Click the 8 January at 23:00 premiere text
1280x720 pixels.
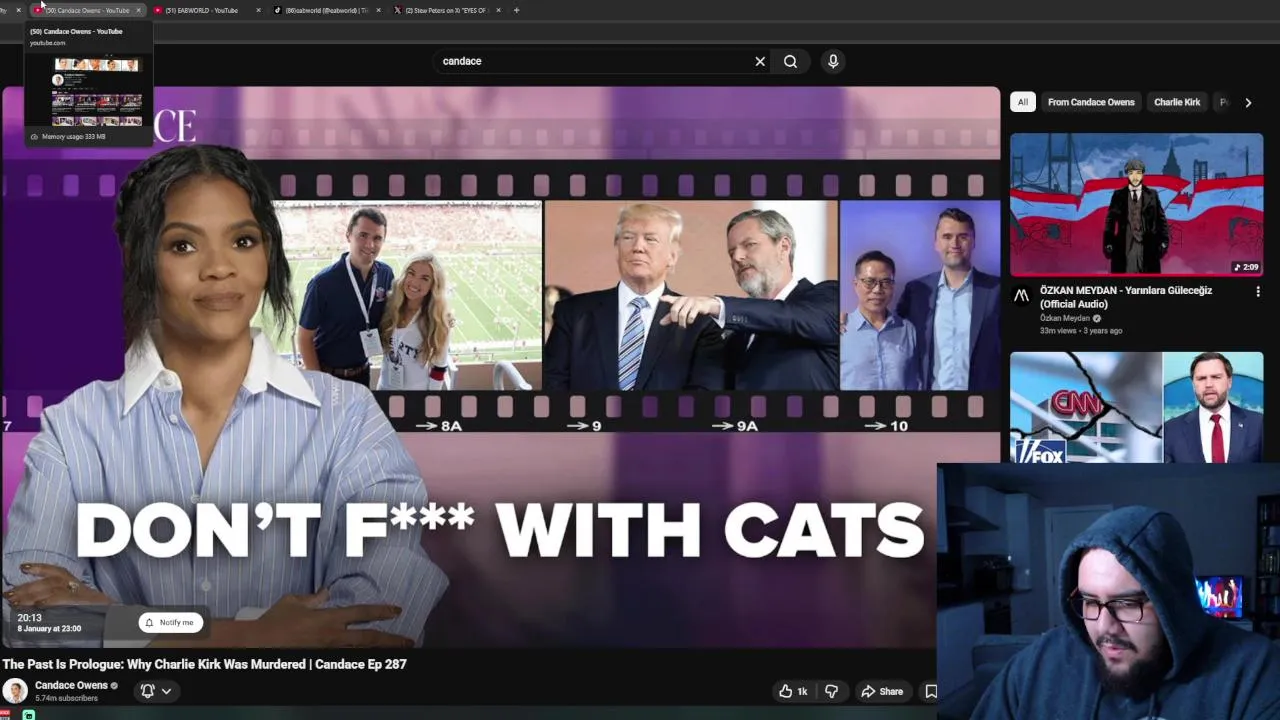(x=49, y=628)
